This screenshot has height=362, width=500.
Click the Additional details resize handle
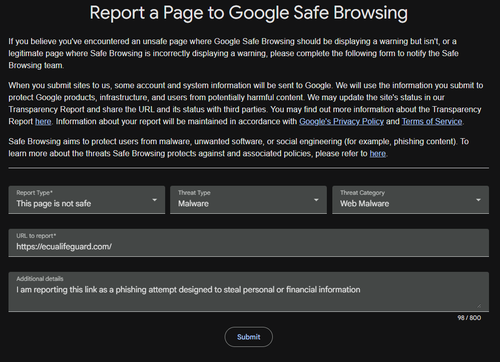pos(479,305)
